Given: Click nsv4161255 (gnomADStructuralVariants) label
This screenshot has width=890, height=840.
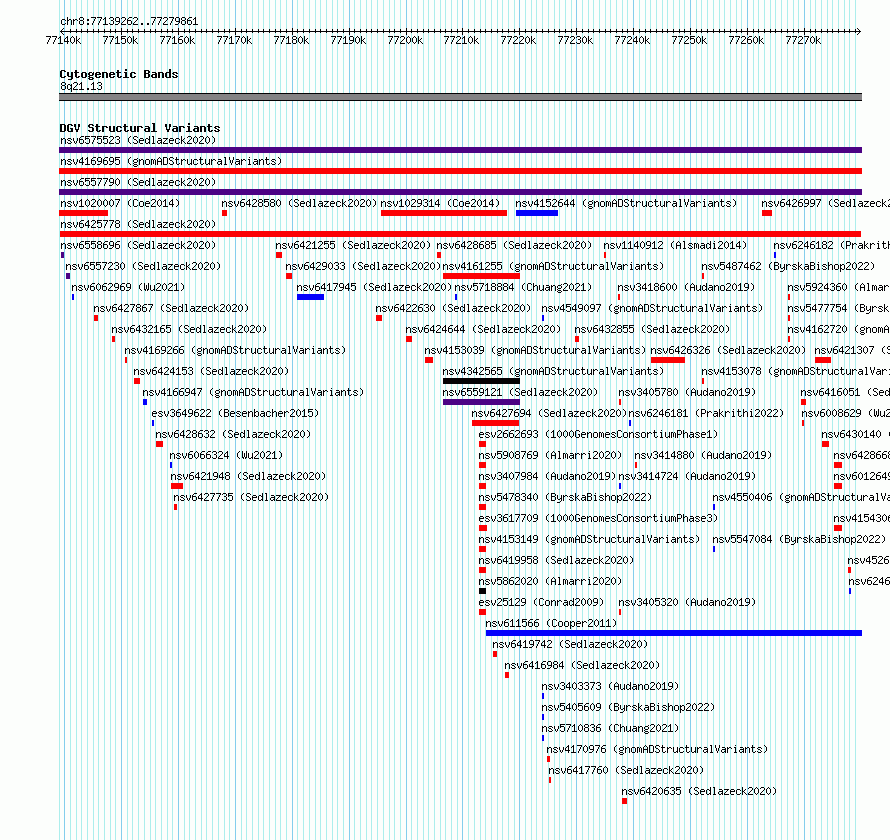Looking at the screenshot, I should (553, 266).
